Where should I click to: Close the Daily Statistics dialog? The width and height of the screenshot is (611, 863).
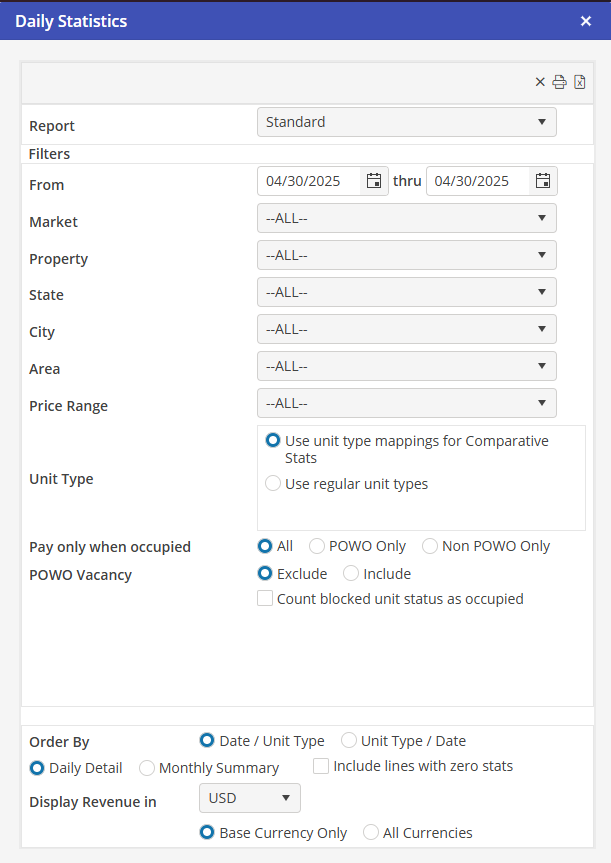coord(586,20)
